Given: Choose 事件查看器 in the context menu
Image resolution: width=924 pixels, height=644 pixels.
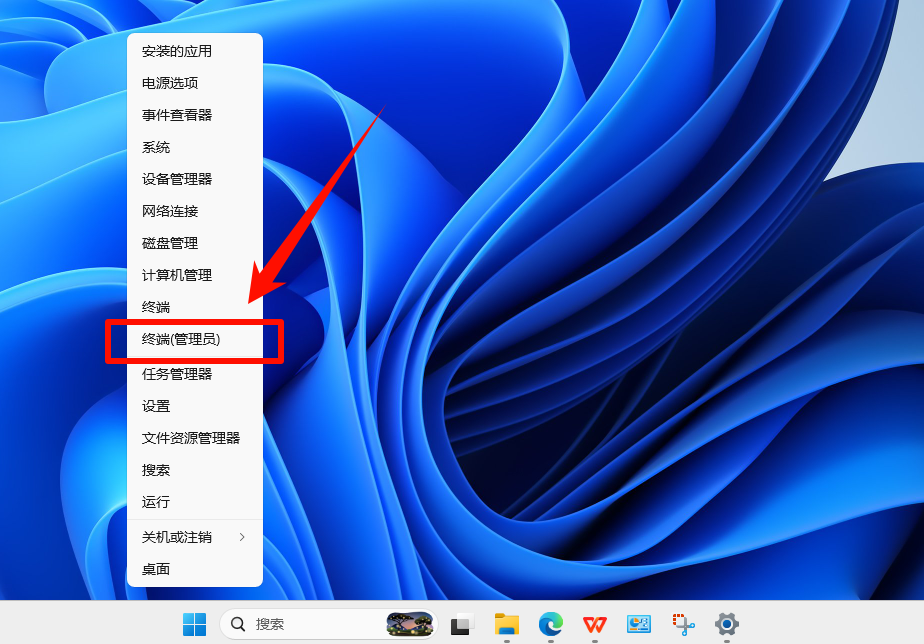Looking at the screenshot, I should [x=195, y=115].
